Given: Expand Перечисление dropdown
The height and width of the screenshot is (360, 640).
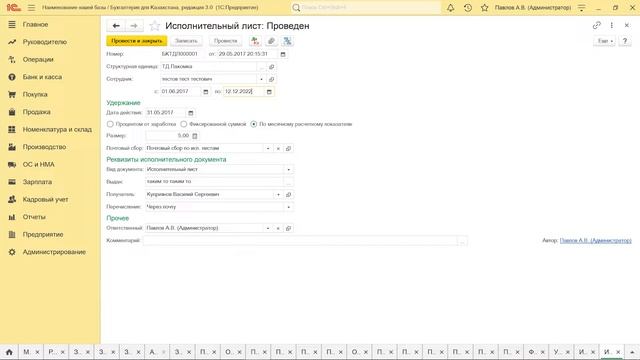Looking at the screenshot, I should pyautogui.click(x=289, y=207).
